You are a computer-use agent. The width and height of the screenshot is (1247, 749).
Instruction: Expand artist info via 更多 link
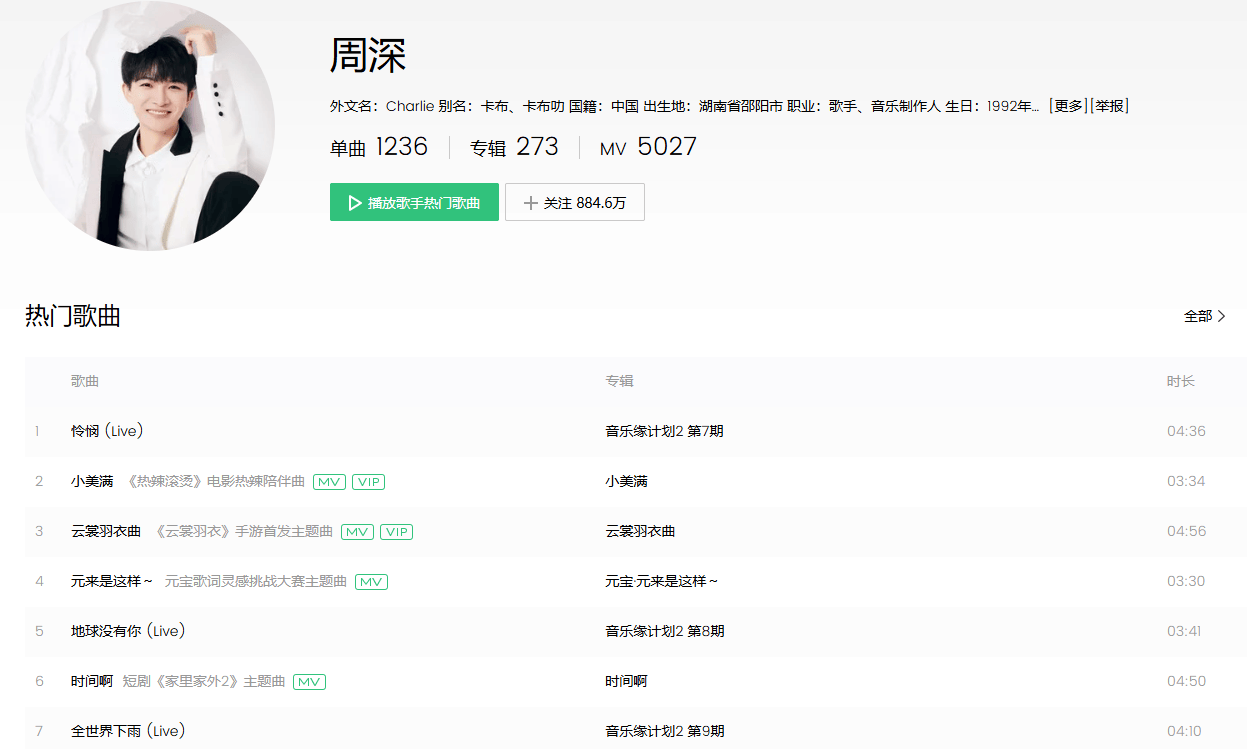(1067, 106)
